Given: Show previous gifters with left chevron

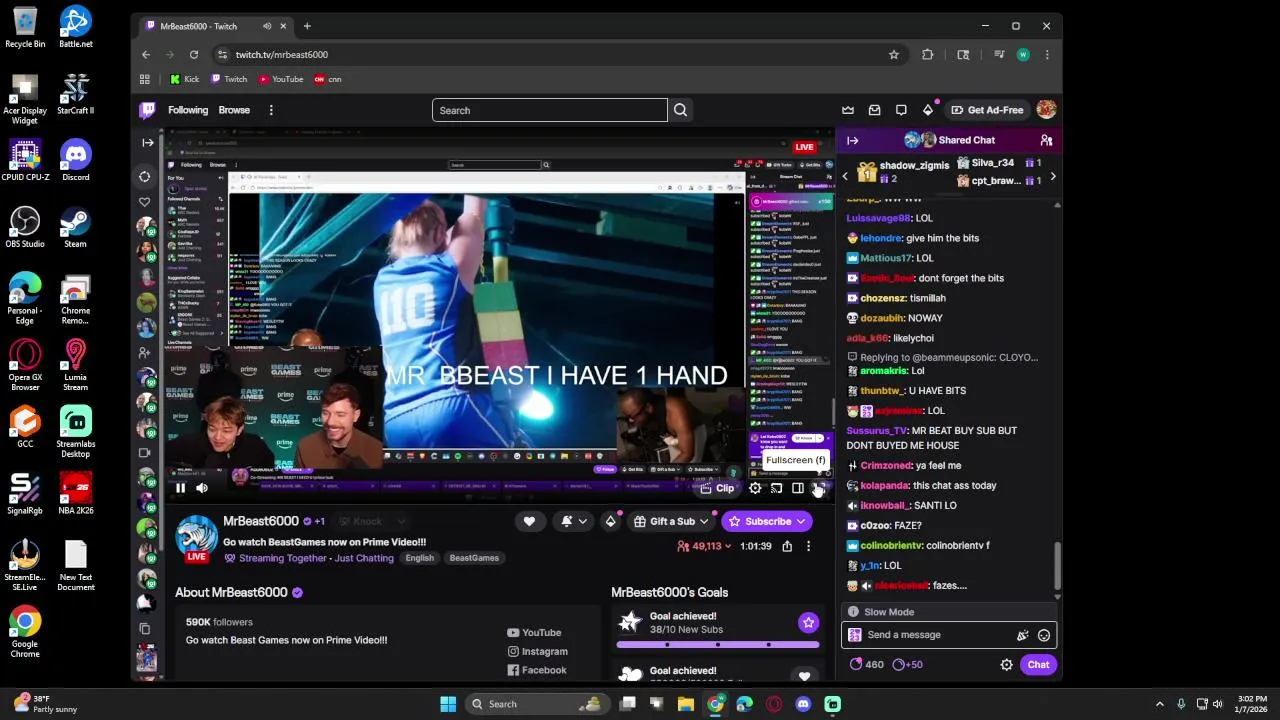Looking at the screenshot, I should (x=845, y=177).
